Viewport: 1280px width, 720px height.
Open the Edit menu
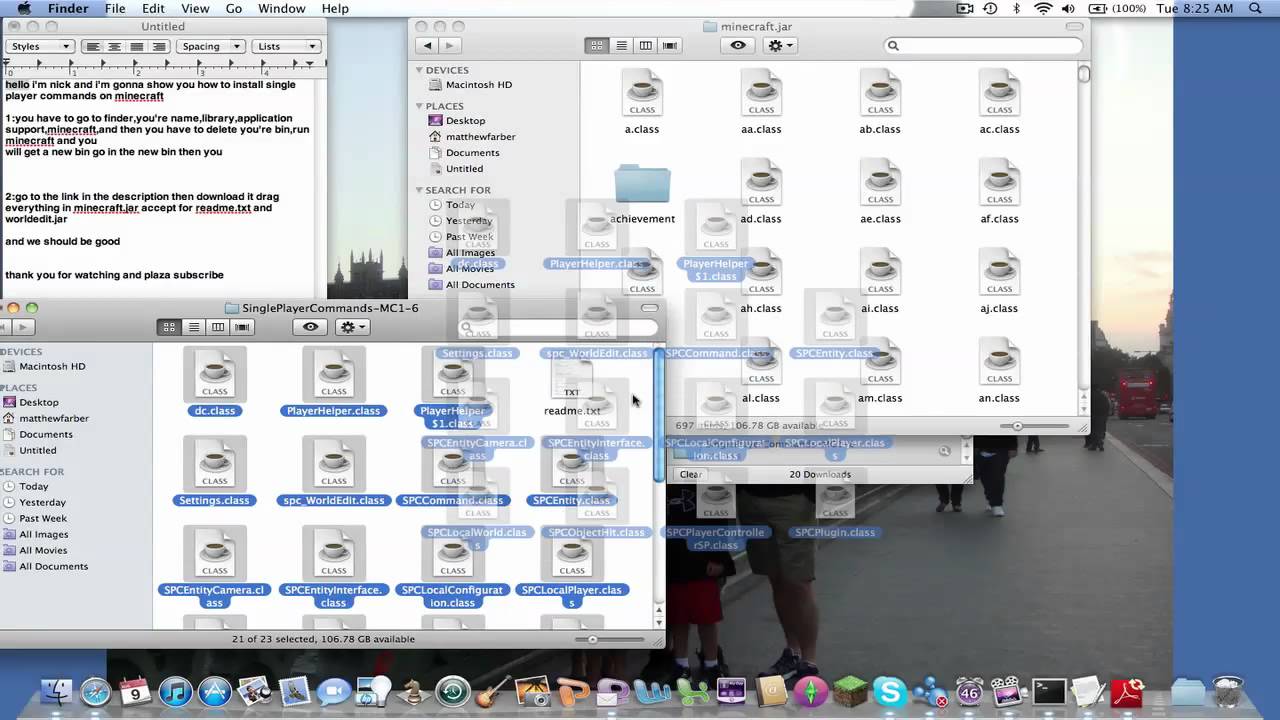pos(153,9)
